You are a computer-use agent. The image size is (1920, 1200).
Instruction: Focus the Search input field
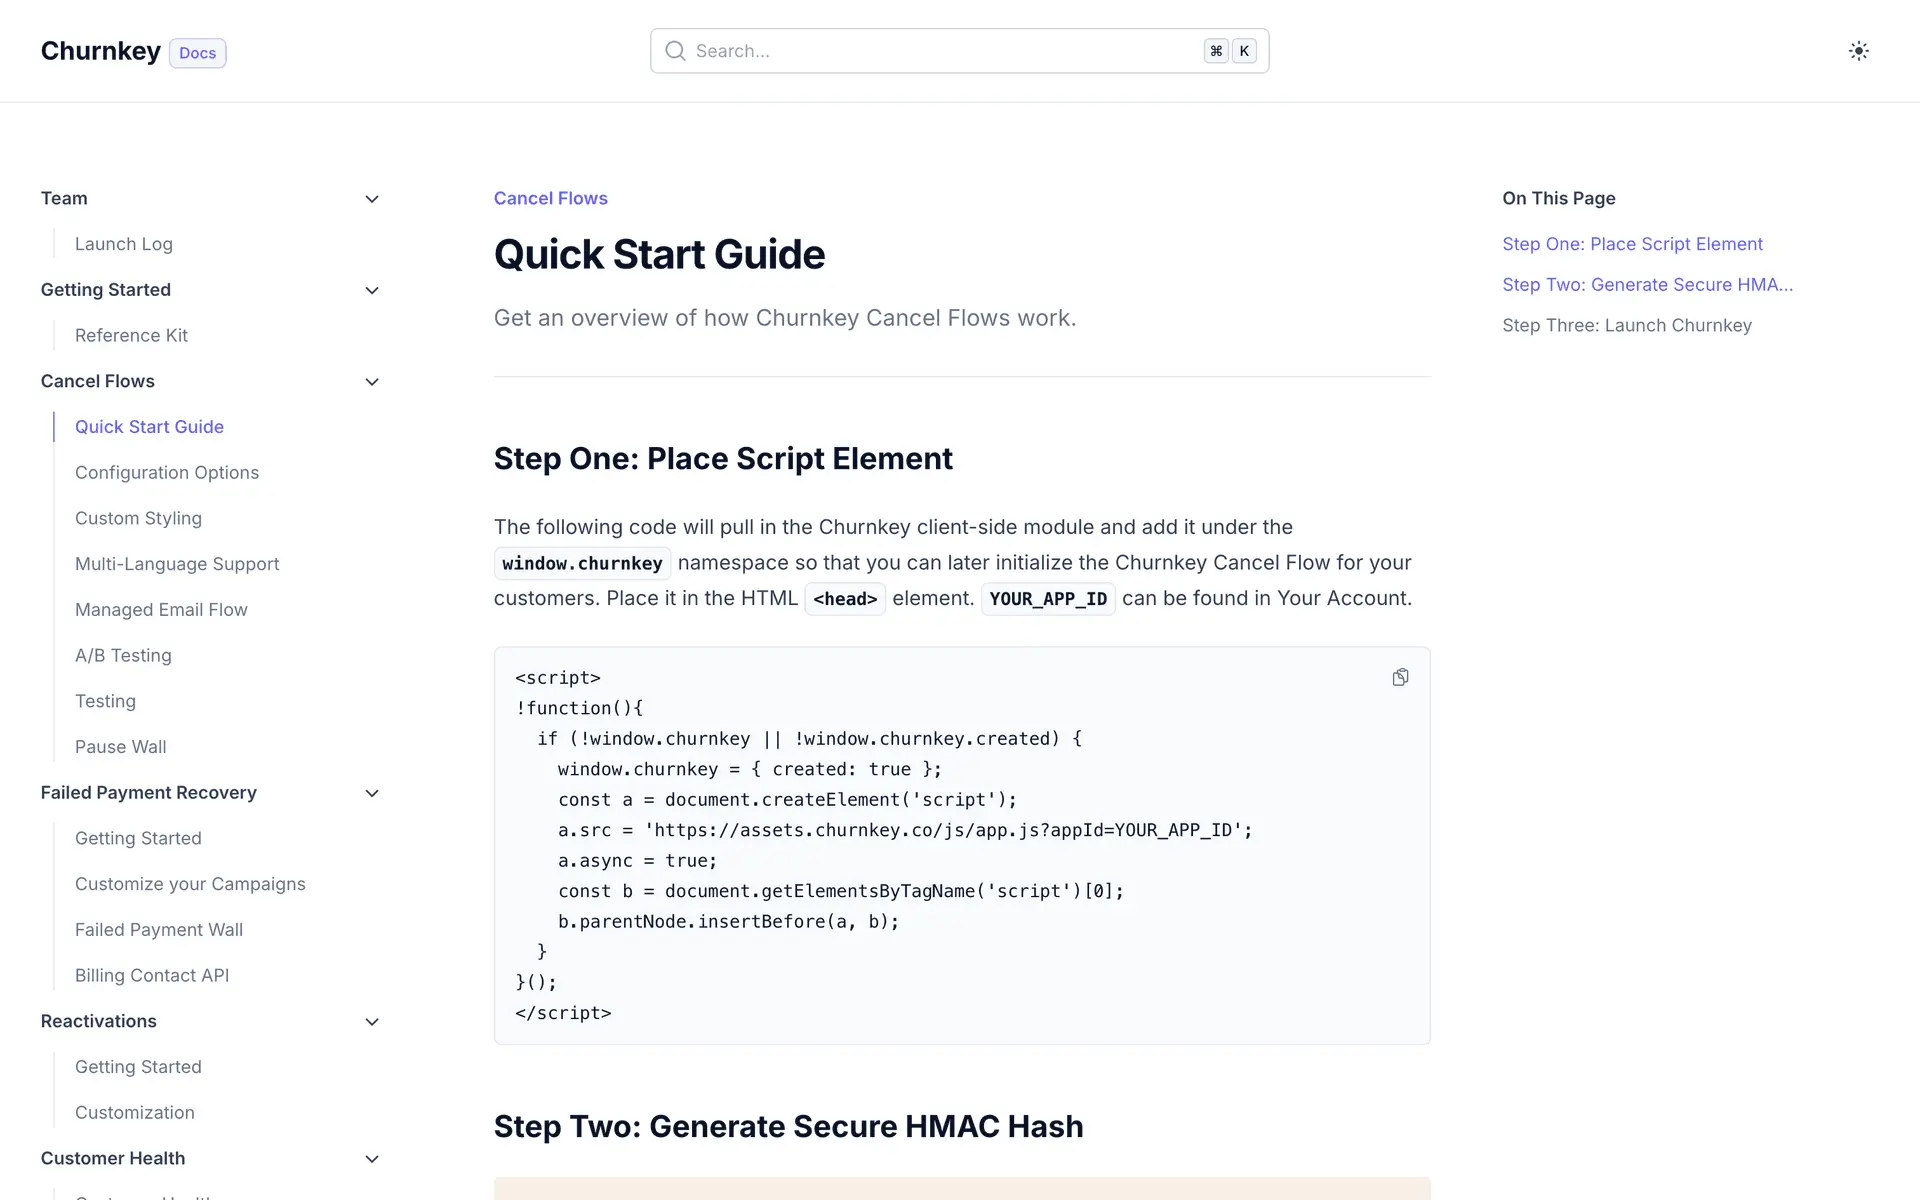[x=940, y=51]
